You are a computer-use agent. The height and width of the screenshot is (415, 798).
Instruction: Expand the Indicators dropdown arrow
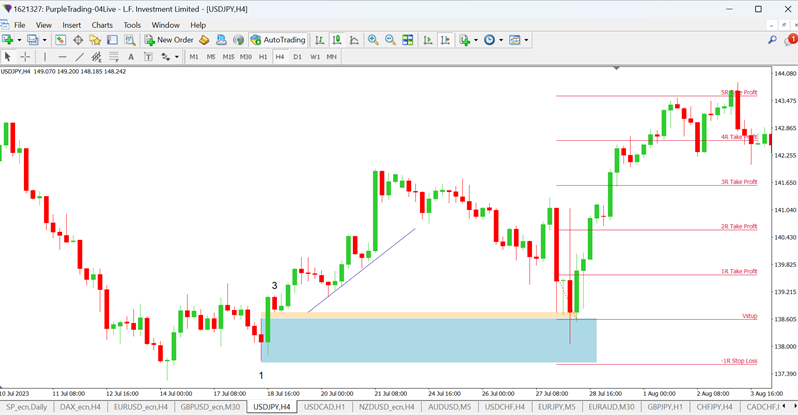point(476,40)
